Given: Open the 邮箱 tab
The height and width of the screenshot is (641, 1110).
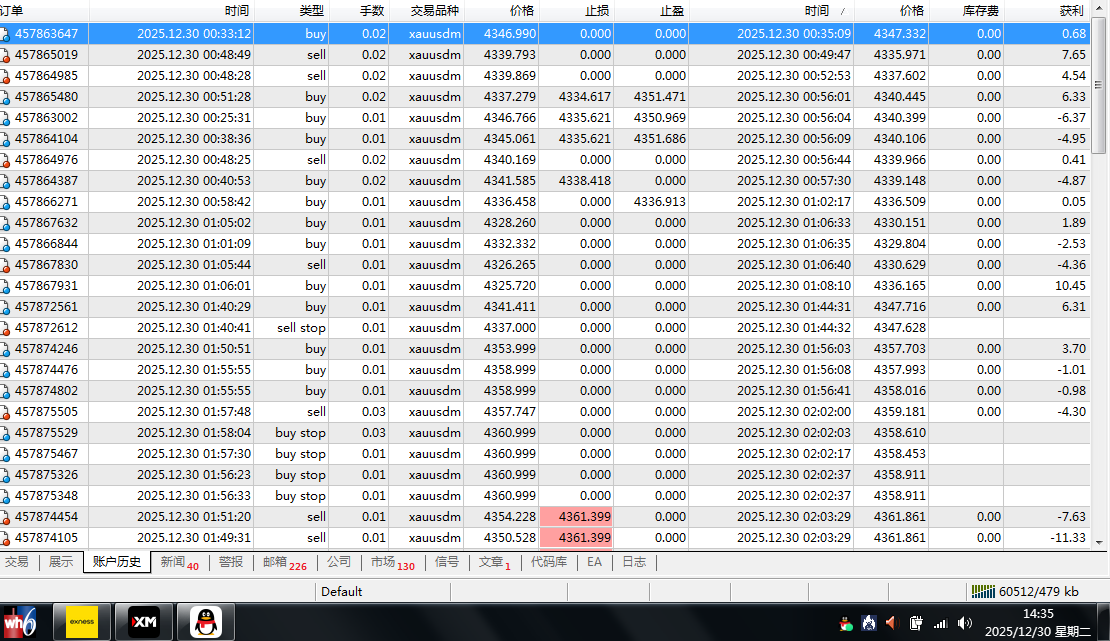Looking at the screenshot, I should pos(283,562).
